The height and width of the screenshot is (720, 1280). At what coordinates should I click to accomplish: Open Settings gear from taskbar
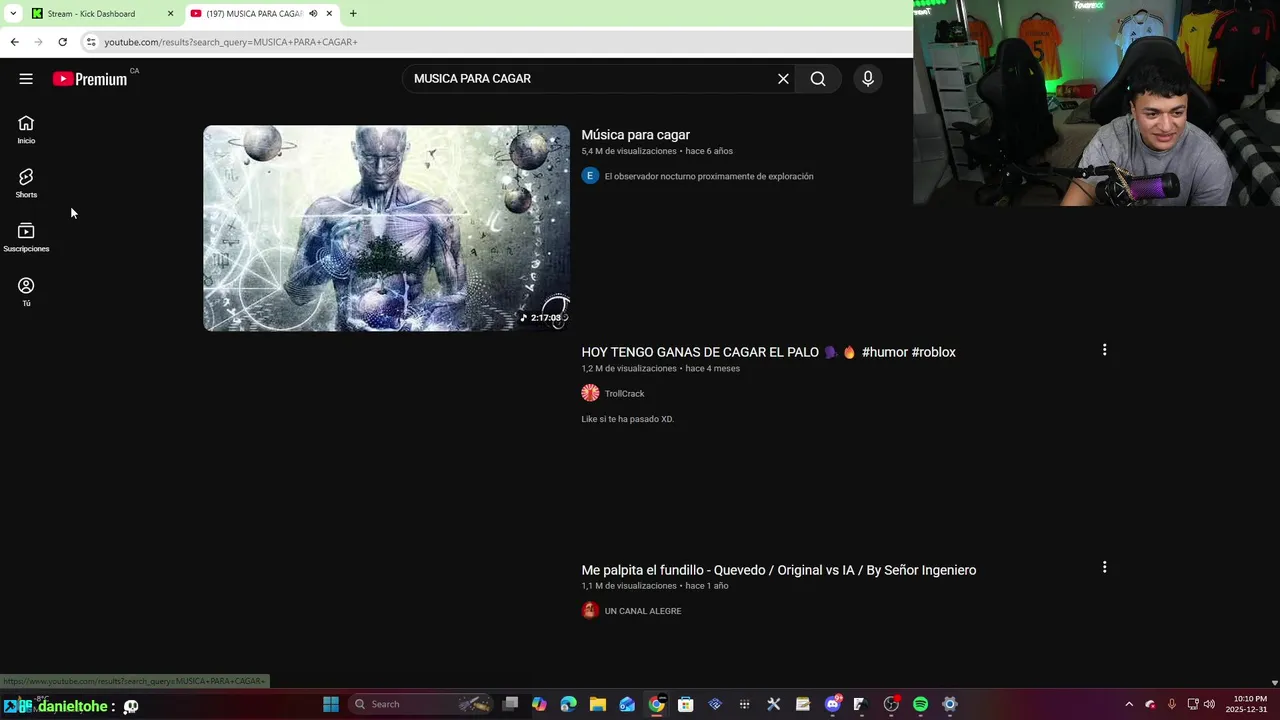pos(950,704)
